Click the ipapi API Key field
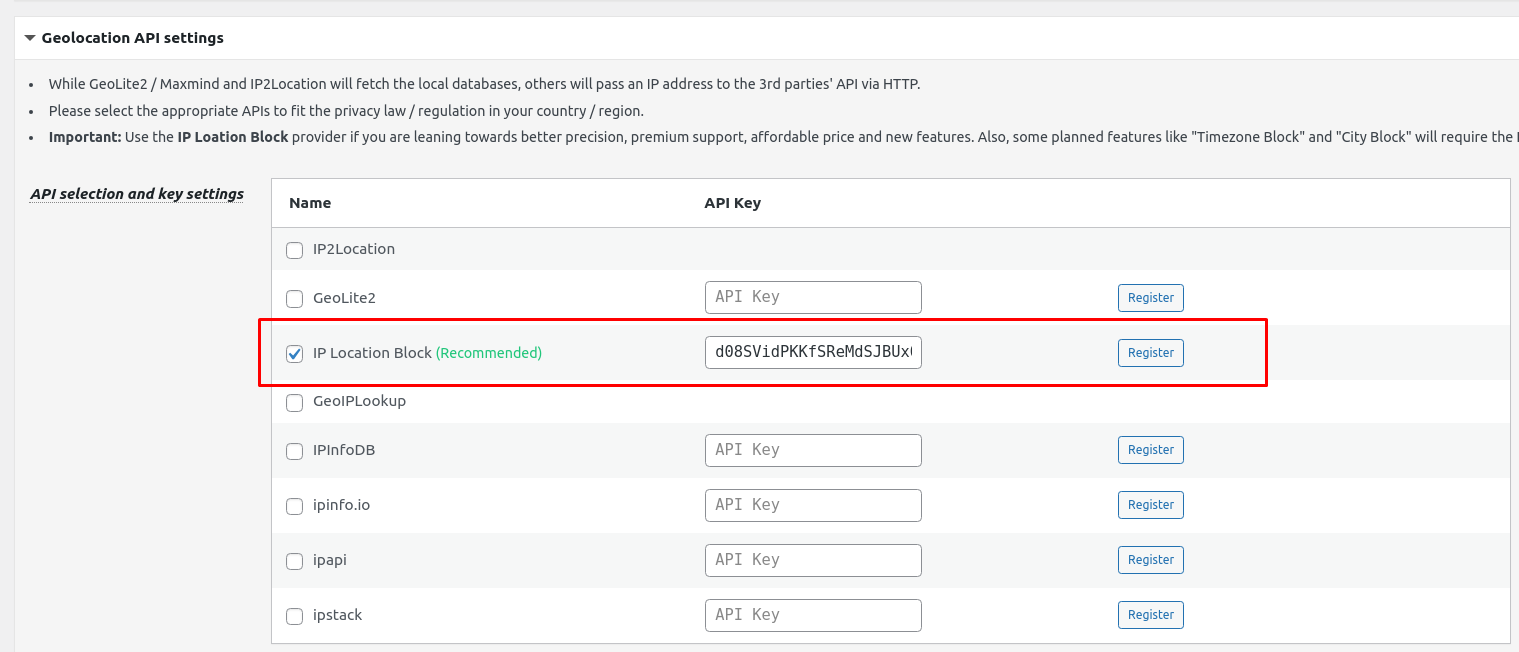Image resolution: width=1519 pixels, height=652 pixels. coord(813,560)
